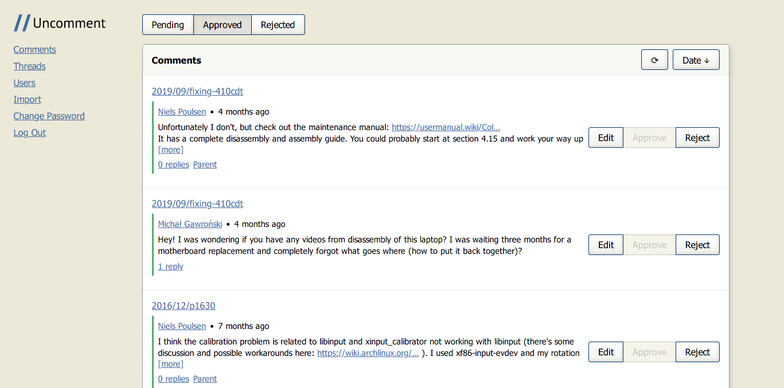The height and width of the screenshot is (388, 784).
Task: Switch to the Pending tab
Action: (168, 24)
